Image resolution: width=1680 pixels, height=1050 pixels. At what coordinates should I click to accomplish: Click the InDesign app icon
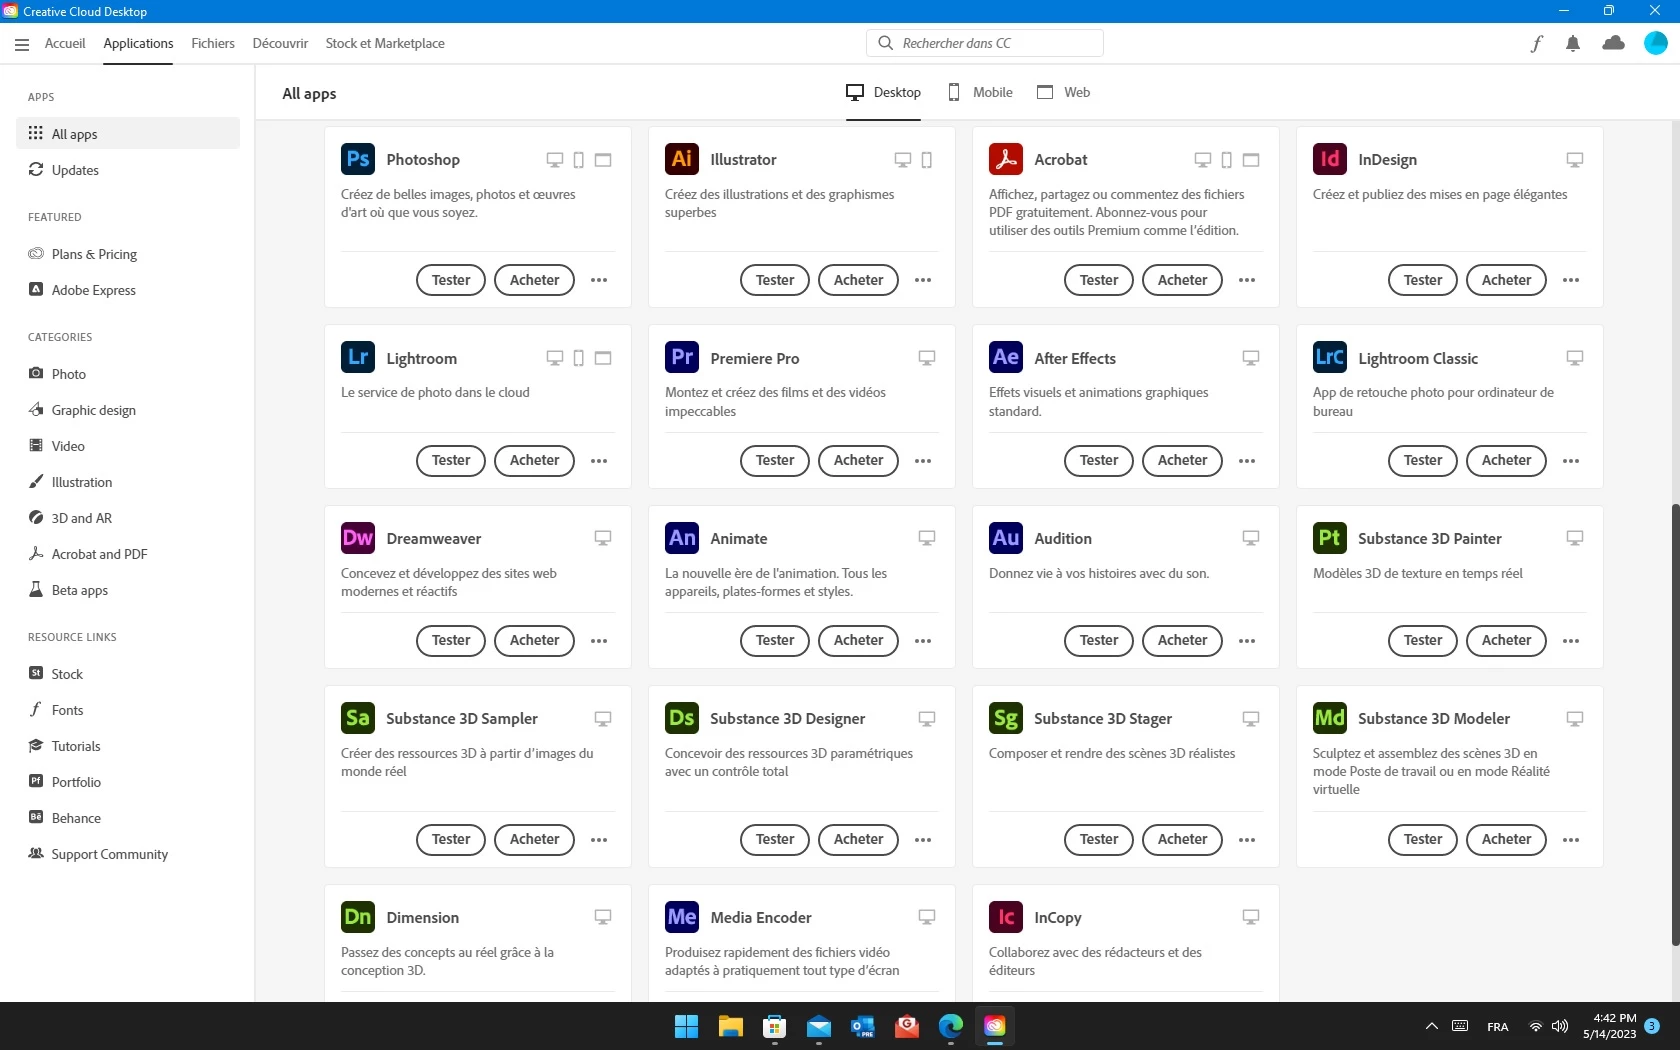point(1330,159)
